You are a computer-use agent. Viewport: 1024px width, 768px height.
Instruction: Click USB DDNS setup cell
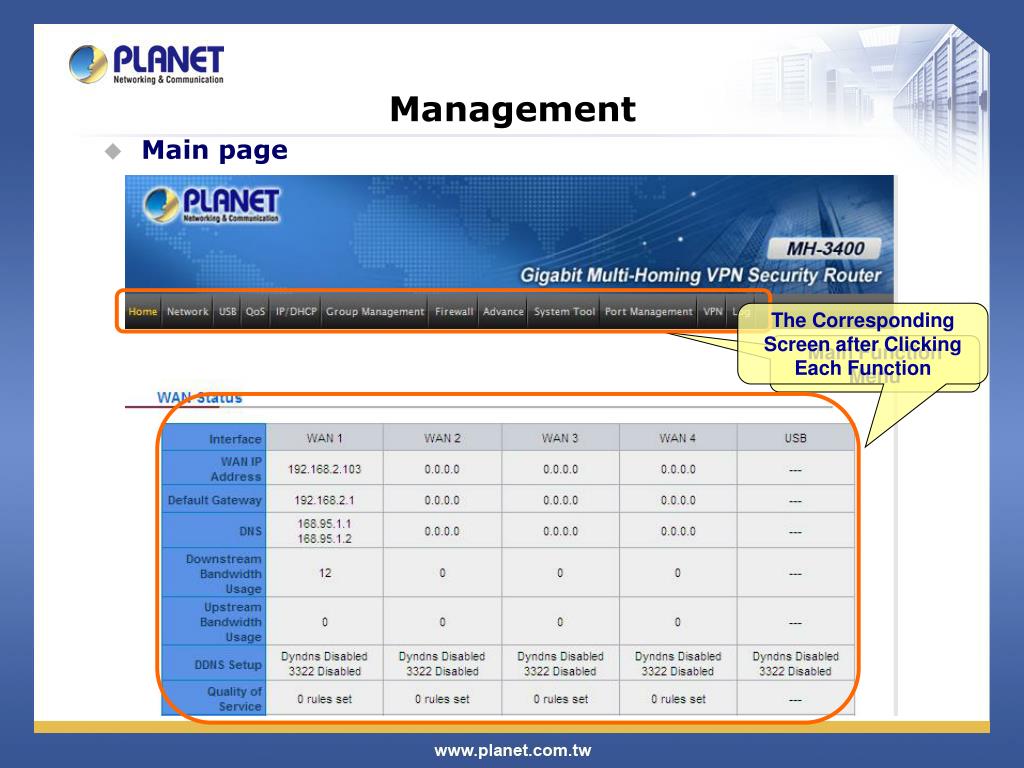795,664
